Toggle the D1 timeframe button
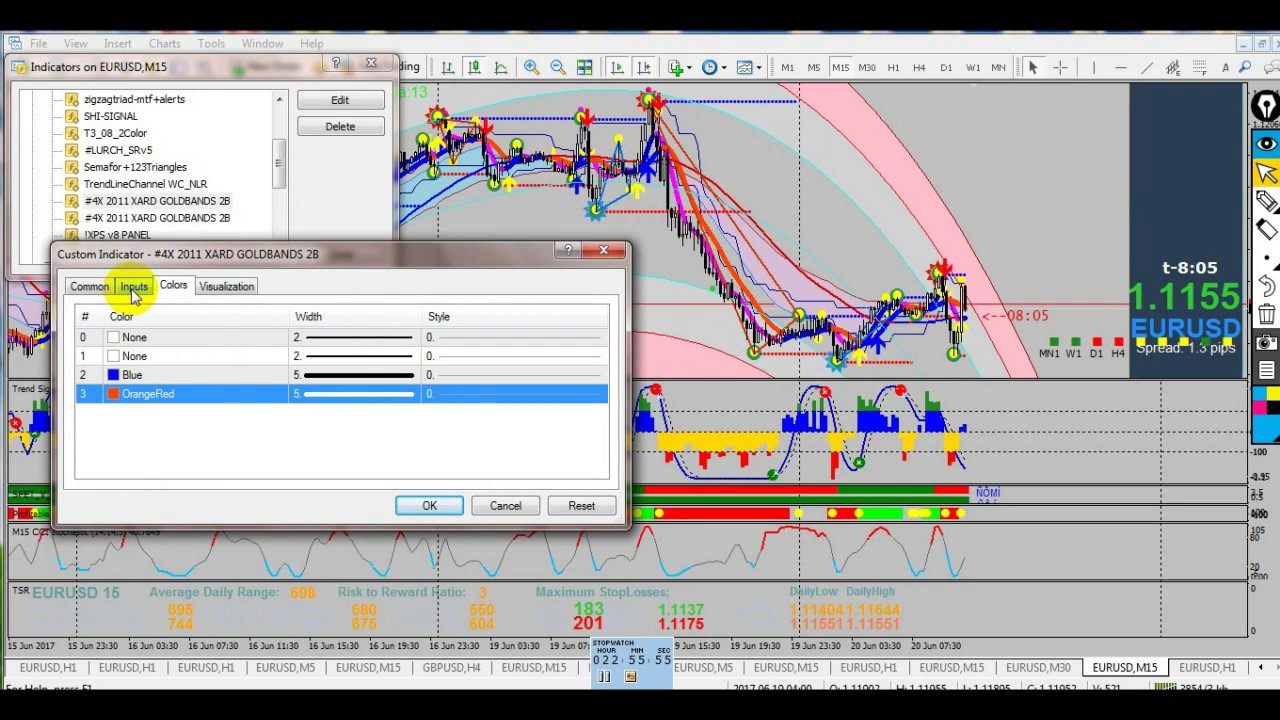The image size is (1280, 720). 946,67
